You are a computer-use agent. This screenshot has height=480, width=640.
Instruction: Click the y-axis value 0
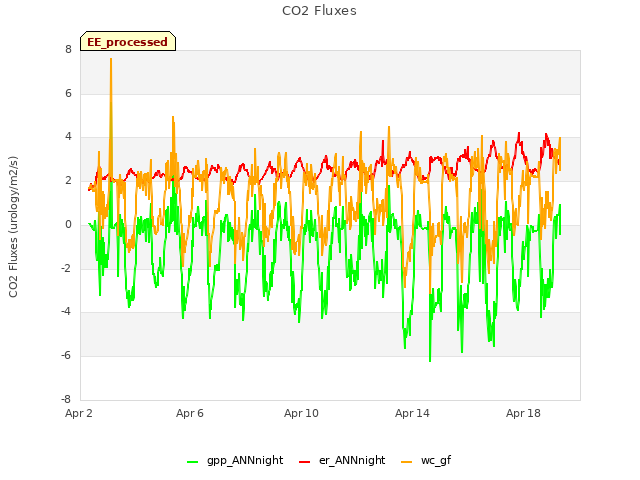[68, 224]
